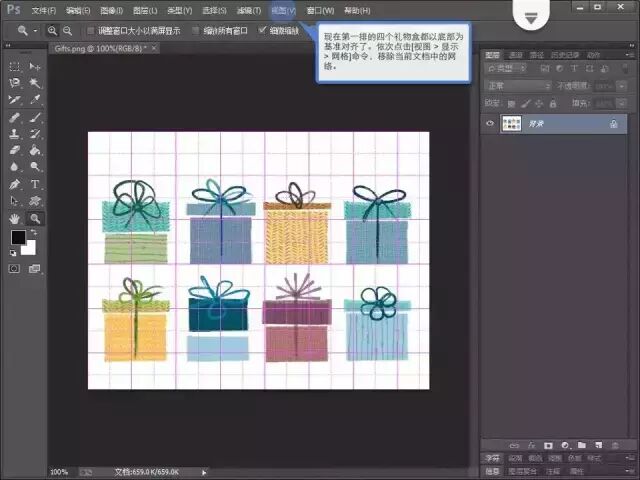Select the Clone Stamp tool
Screen dimensions: 640x480
tap(15, 134)
